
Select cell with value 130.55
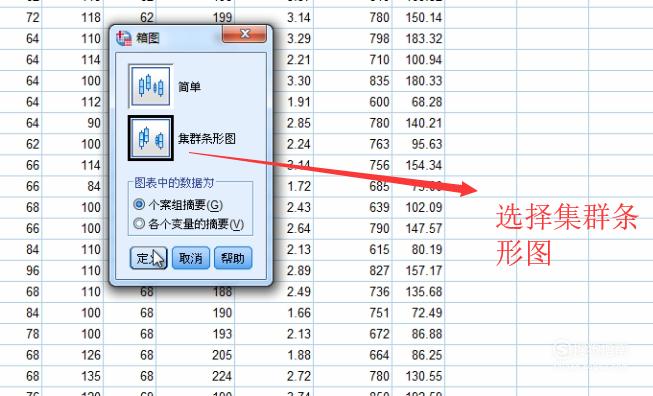pyautogui.click(x=419, y=376)
